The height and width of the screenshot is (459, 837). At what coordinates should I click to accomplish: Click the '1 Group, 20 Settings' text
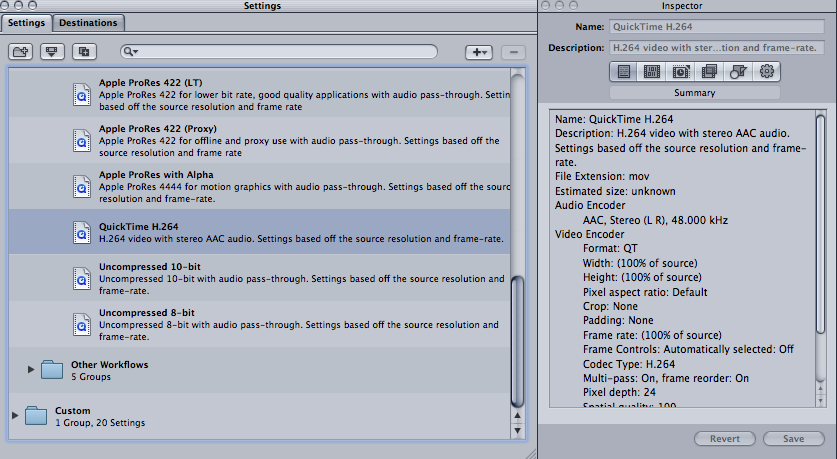coord(100,423)
